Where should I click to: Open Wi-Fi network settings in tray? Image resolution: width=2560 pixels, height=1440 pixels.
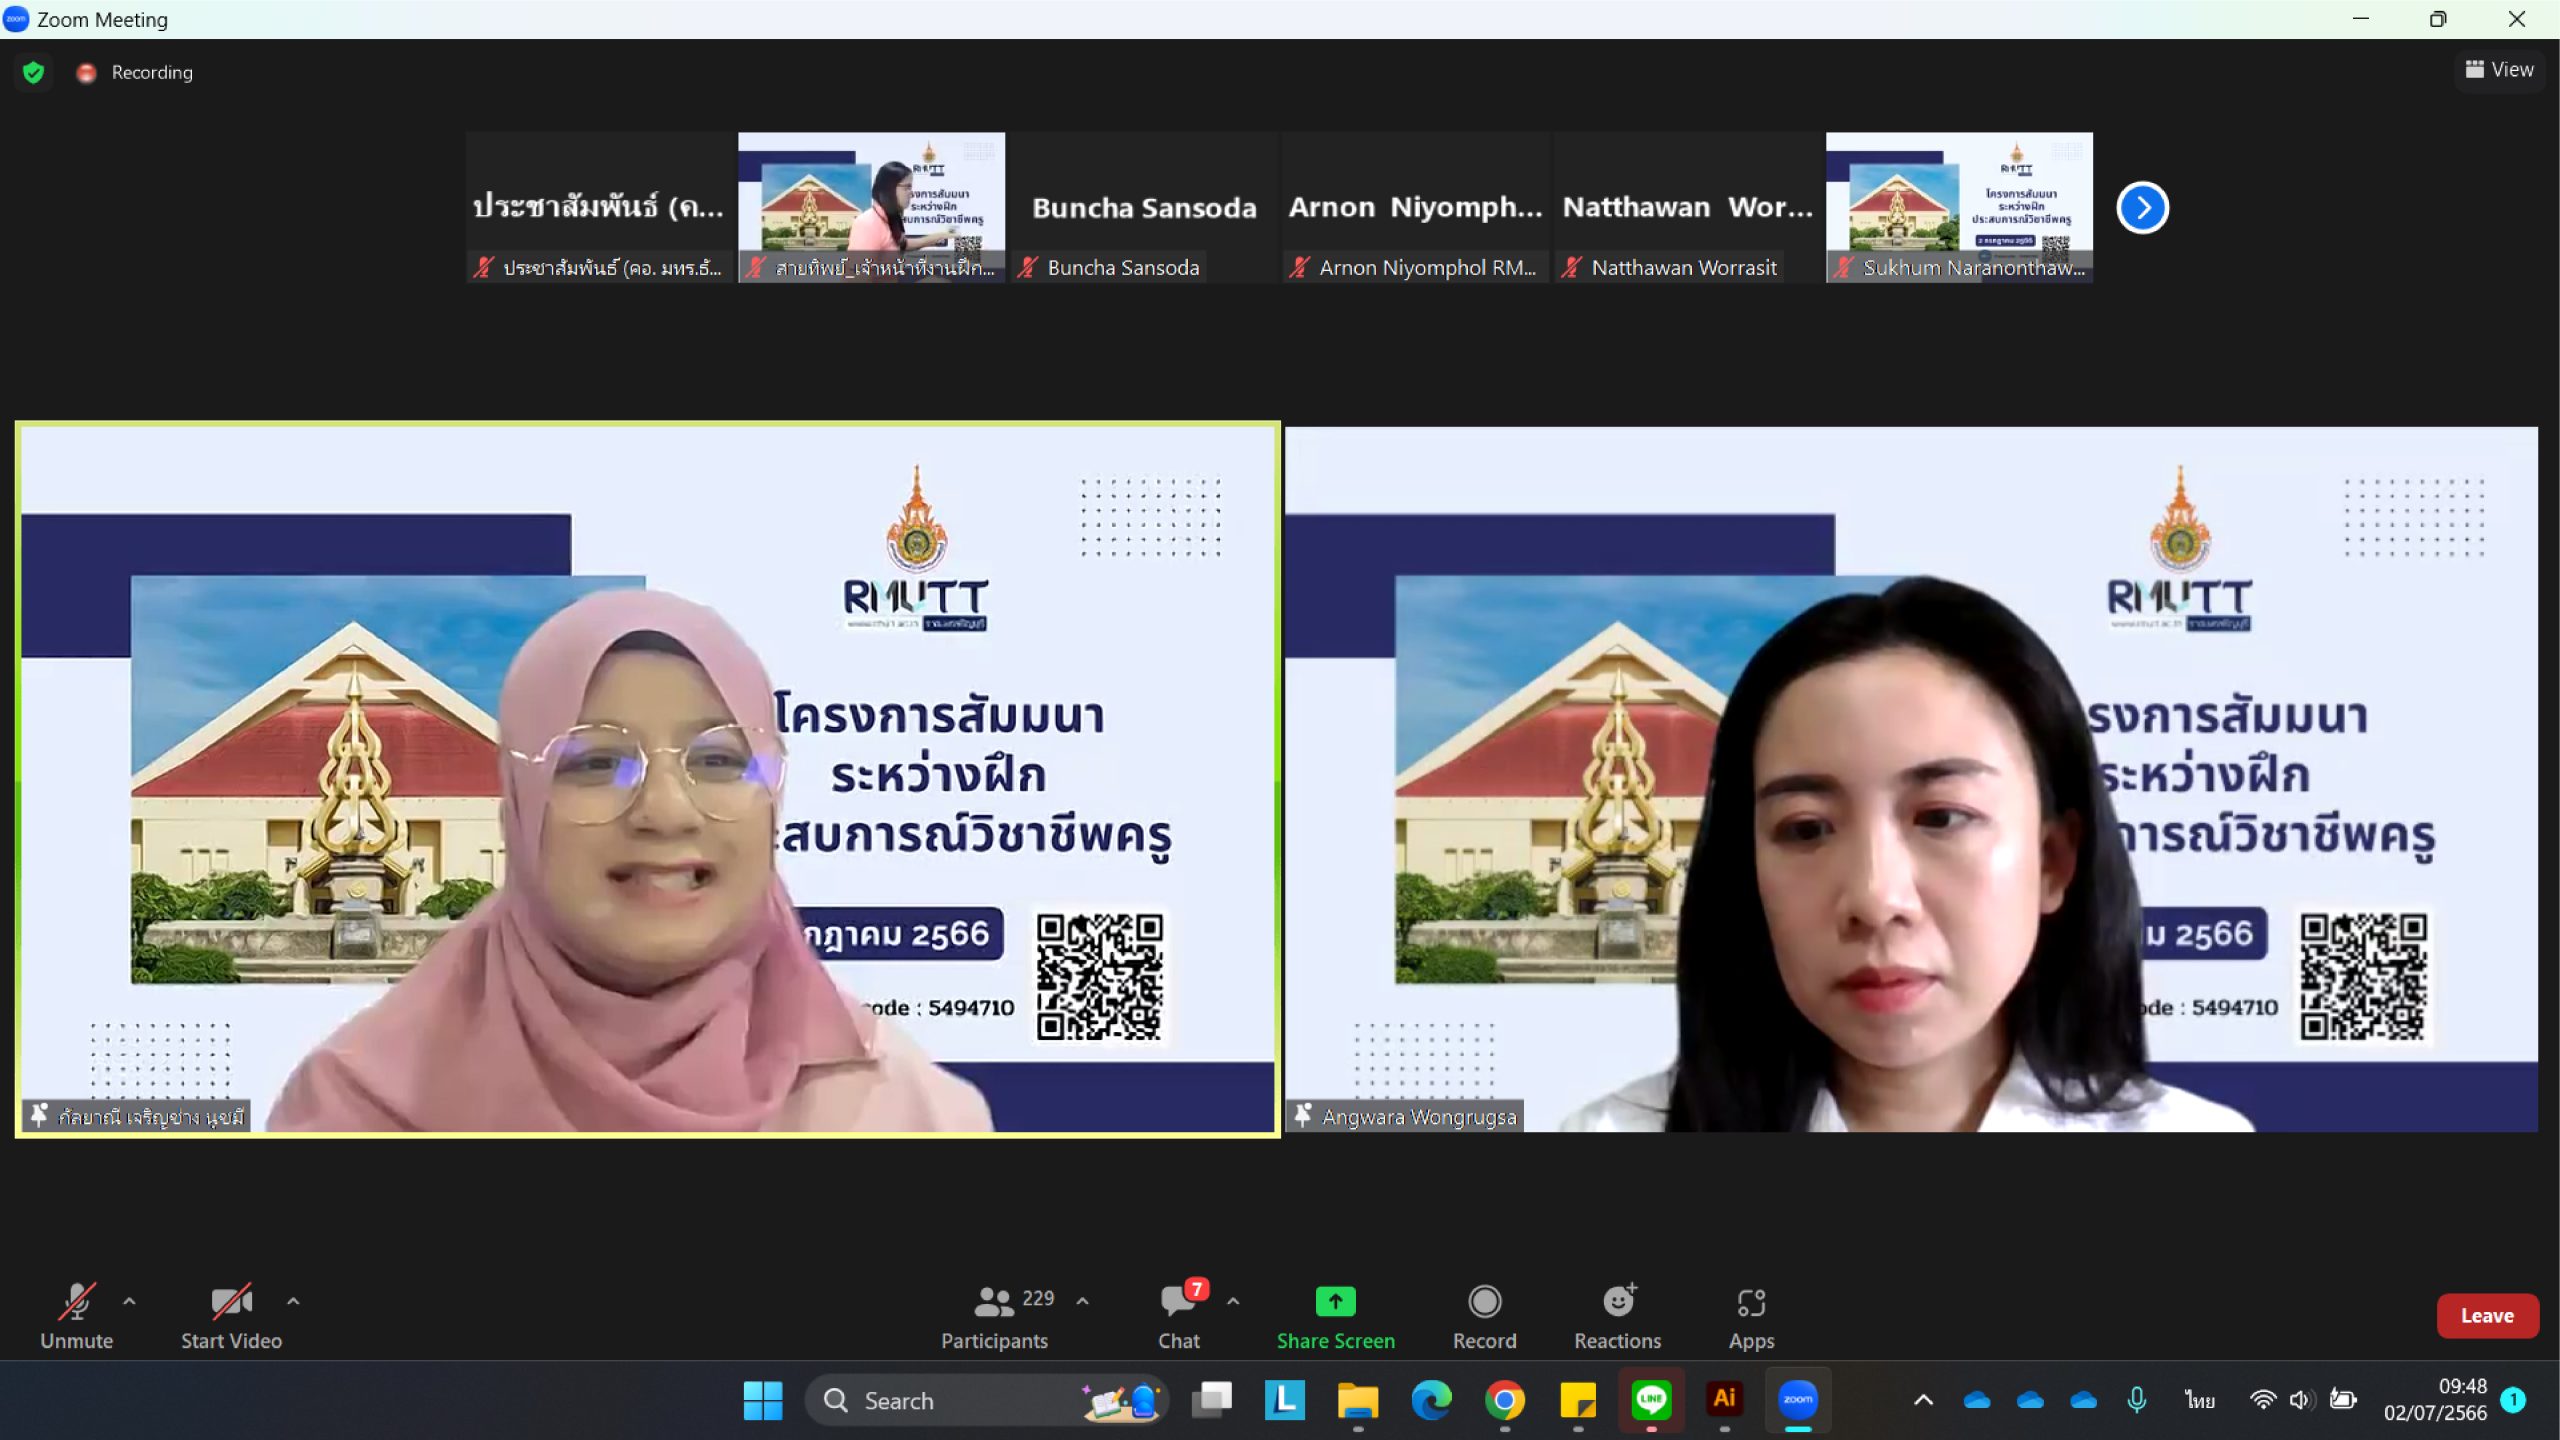(x=2262, y=1400)
